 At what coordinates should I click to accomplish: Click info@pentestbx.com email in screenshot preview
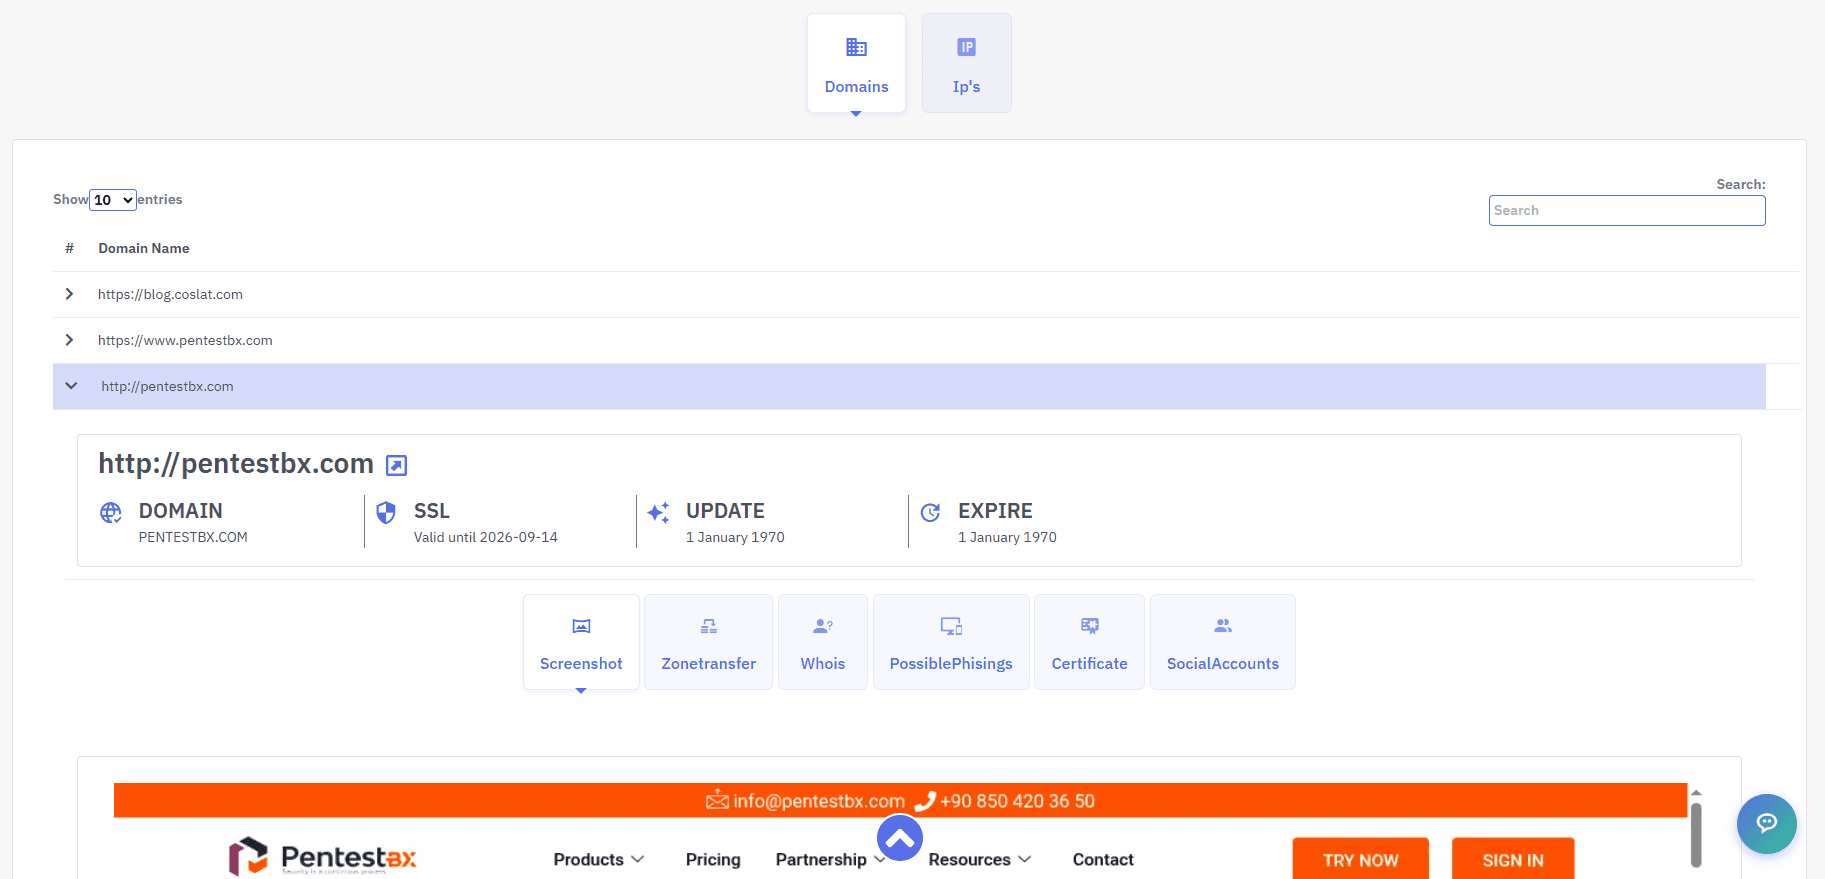click(819, 801)
